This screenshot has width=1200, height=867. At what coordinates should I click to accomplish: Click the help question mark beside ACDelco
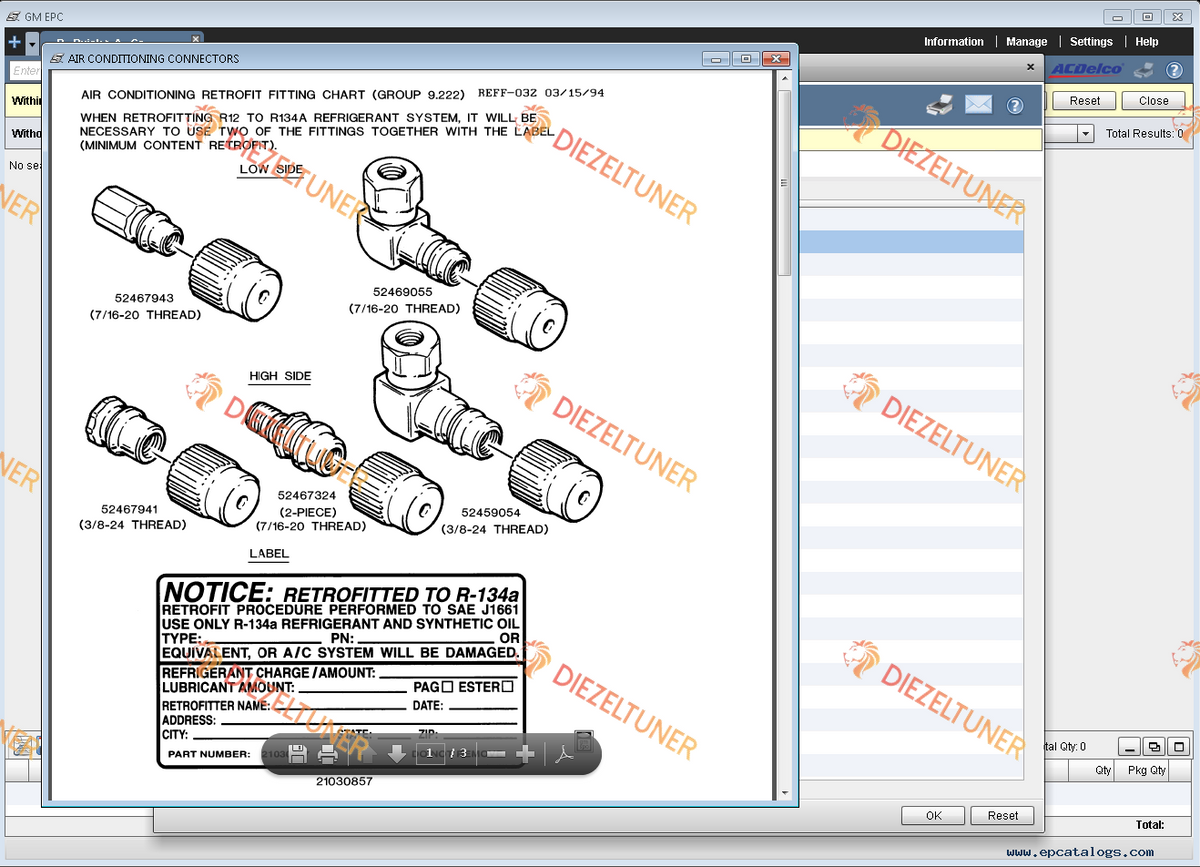1173,70
